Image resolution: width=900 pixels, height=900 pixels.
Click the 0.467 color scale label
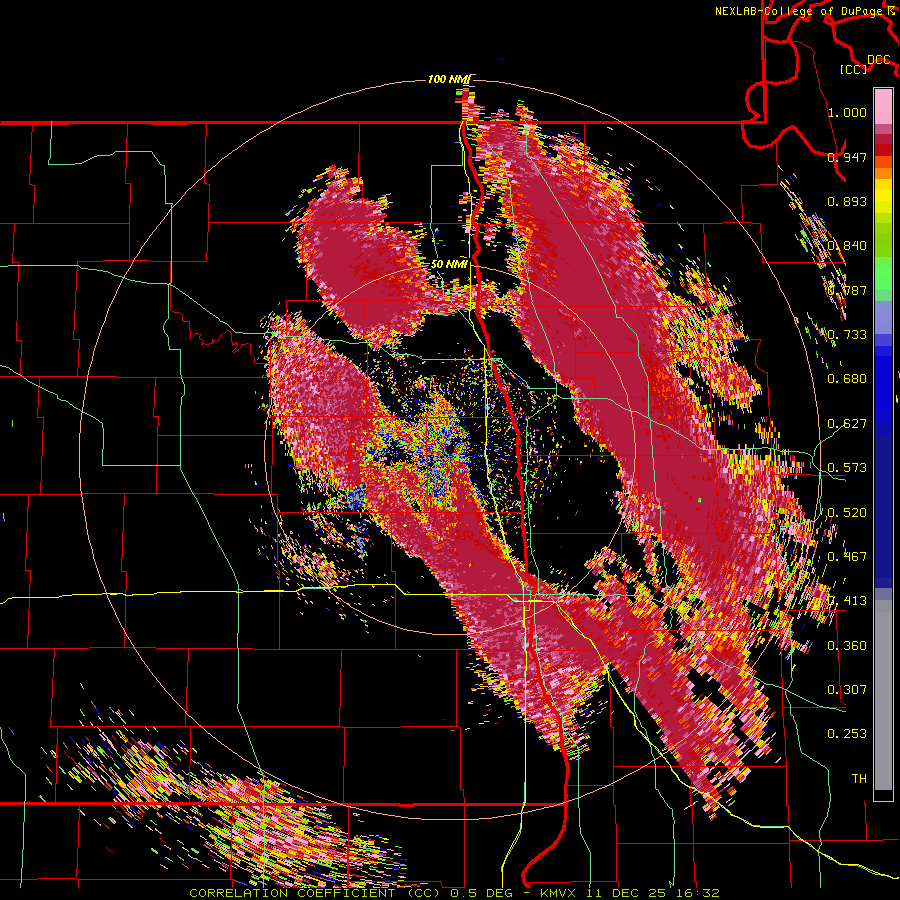coord(847,557)
